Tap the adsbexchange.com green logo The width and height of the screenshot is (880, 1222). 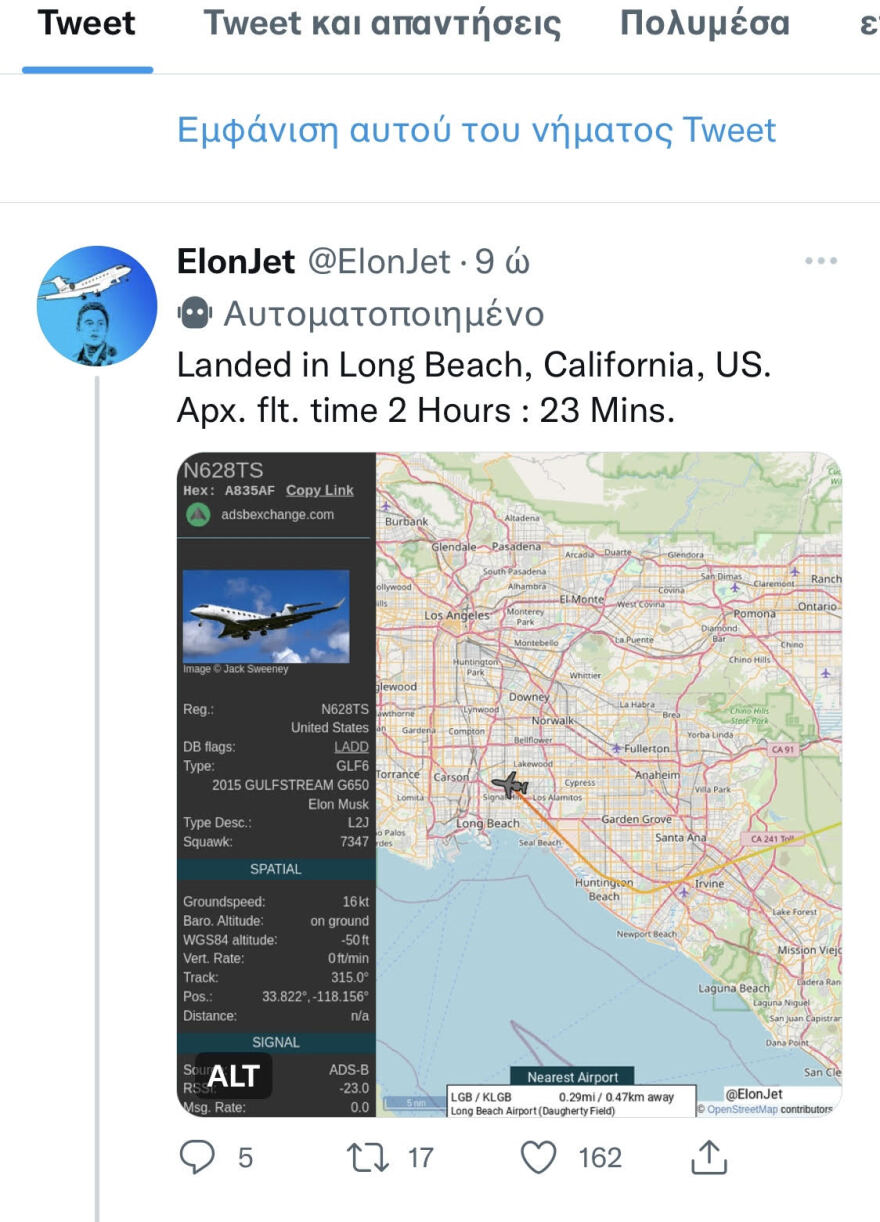coord(199,514)
